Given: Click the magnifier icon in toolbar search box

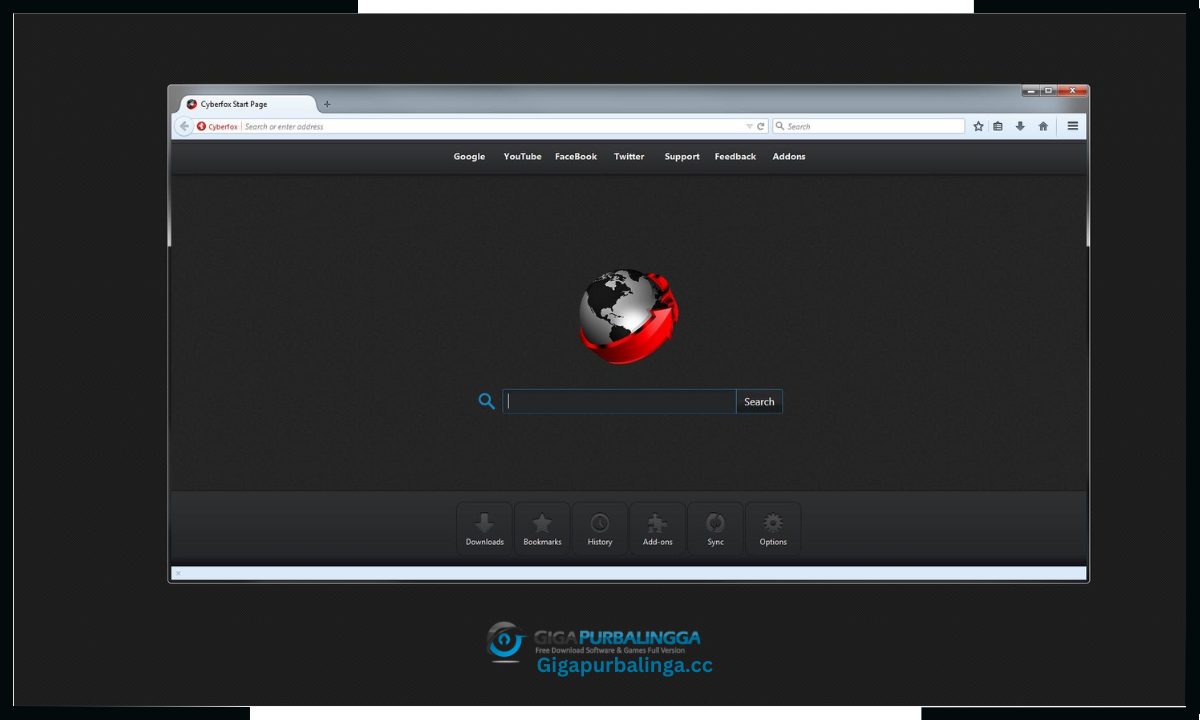Looking at the screenshot, I should pos(780,126).
